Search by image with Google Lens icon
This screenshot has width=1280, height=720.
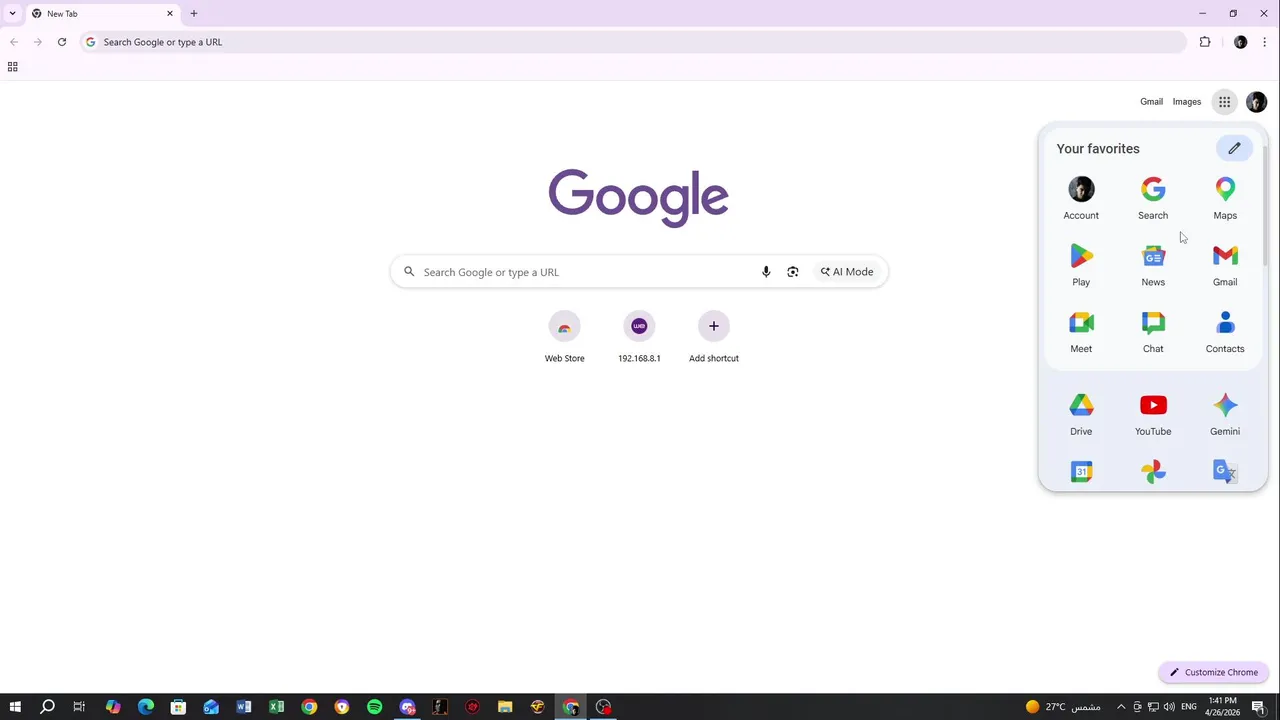pos(793,272)
